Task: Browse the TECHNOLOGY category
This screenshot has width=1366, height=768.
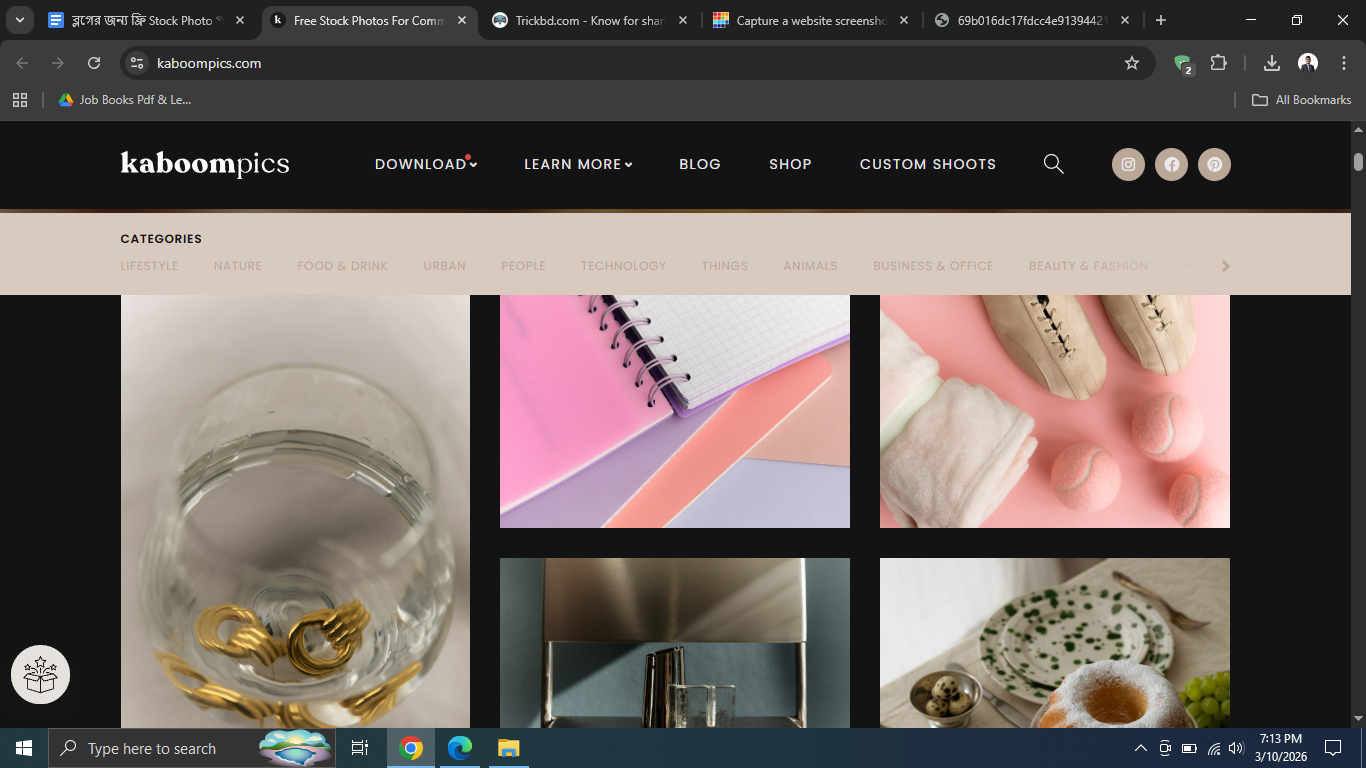Action: click(x=623, y=266)
